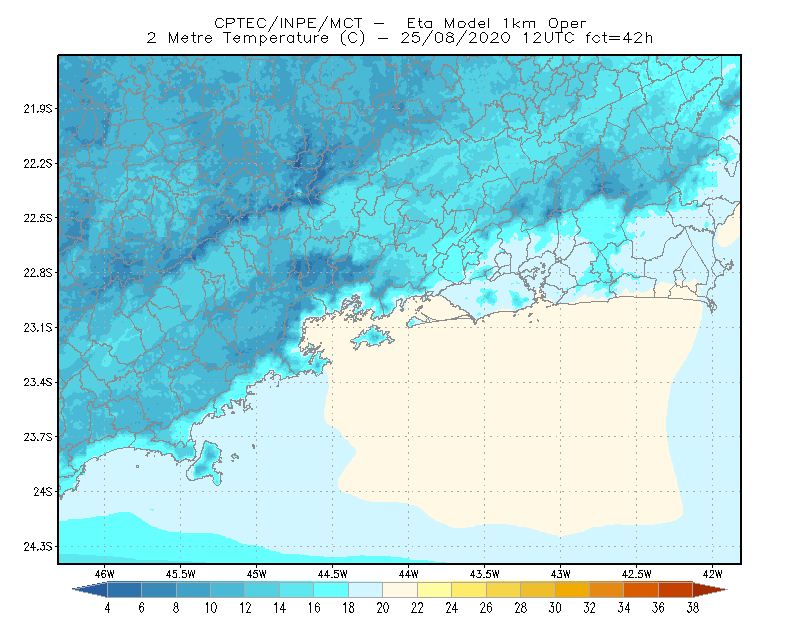
Task: Click the CPTEC/INPE/MCT header text
Action: (x=288, y=23)
